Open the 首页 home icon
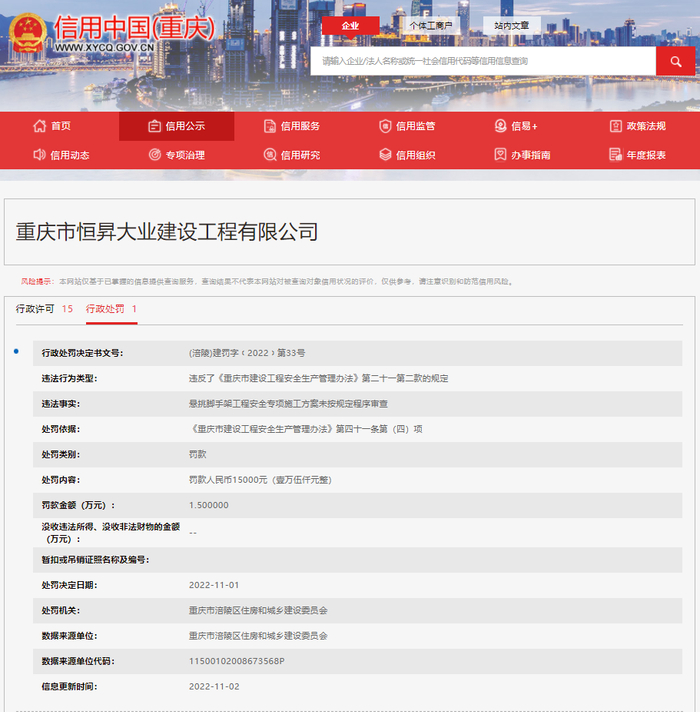 (x=39, y=126)
